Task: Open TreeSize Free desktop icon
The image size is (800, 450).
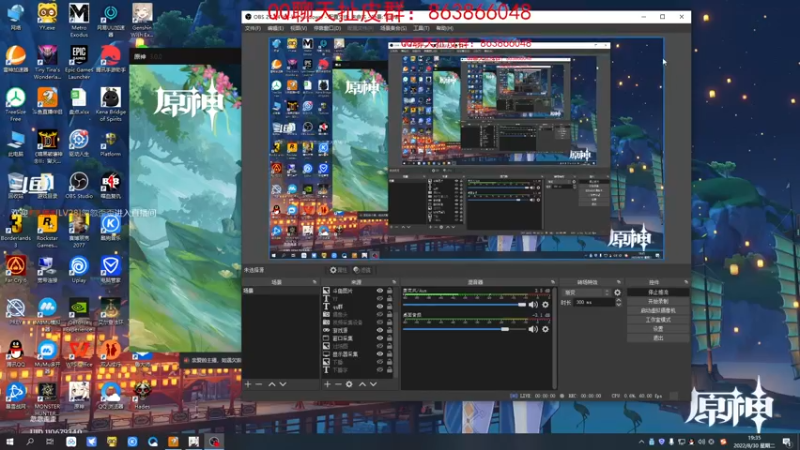Action: coord(16,104)
